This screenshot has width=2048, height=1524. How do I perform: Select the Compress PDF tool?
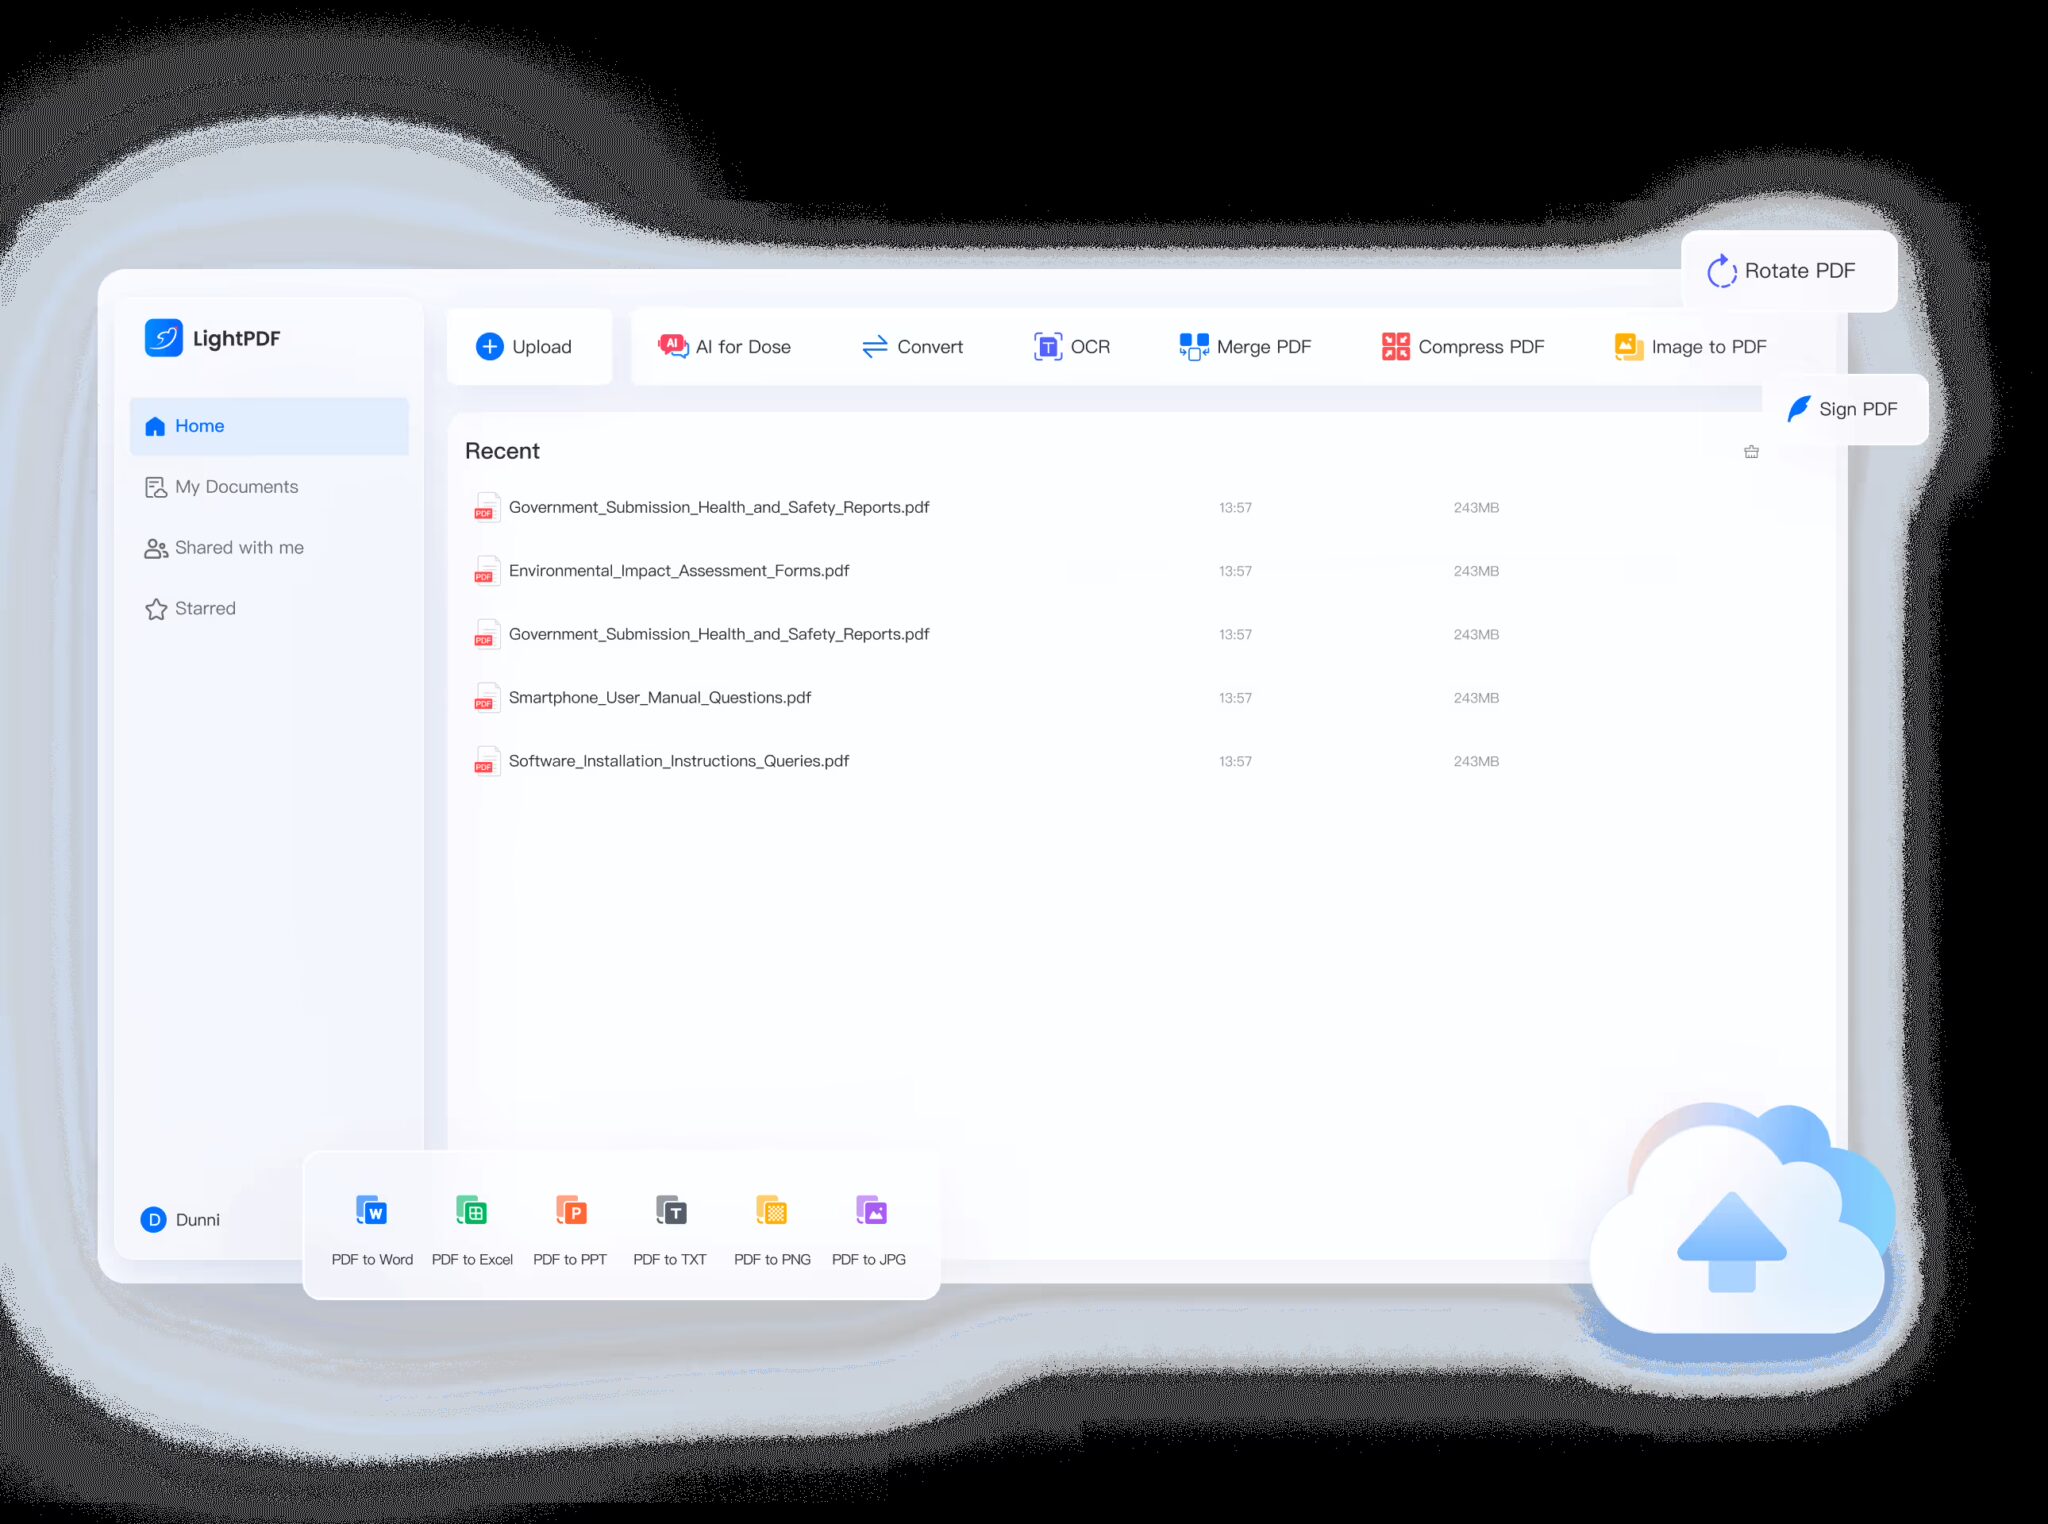click(1463, 346)
